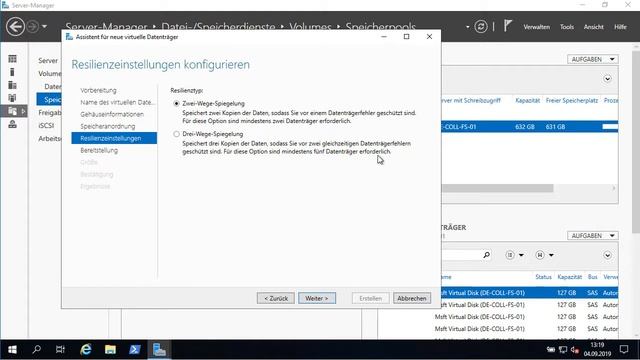Click the search magnifier in disk filter
The height and width of the screenshot is (360, 640).
coord(486,255)
